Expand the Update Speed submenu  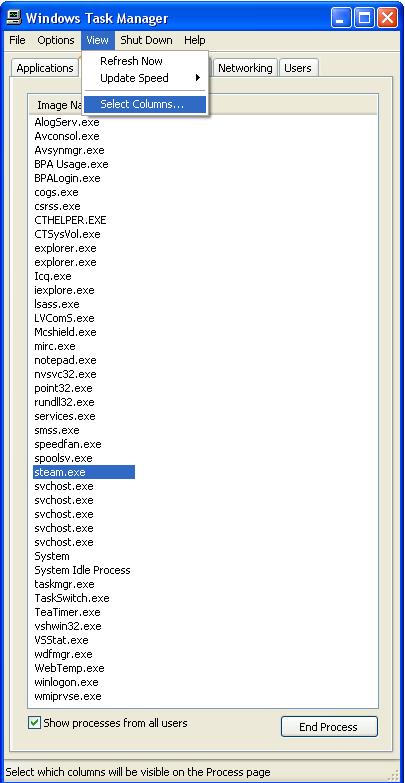[145, 78]
